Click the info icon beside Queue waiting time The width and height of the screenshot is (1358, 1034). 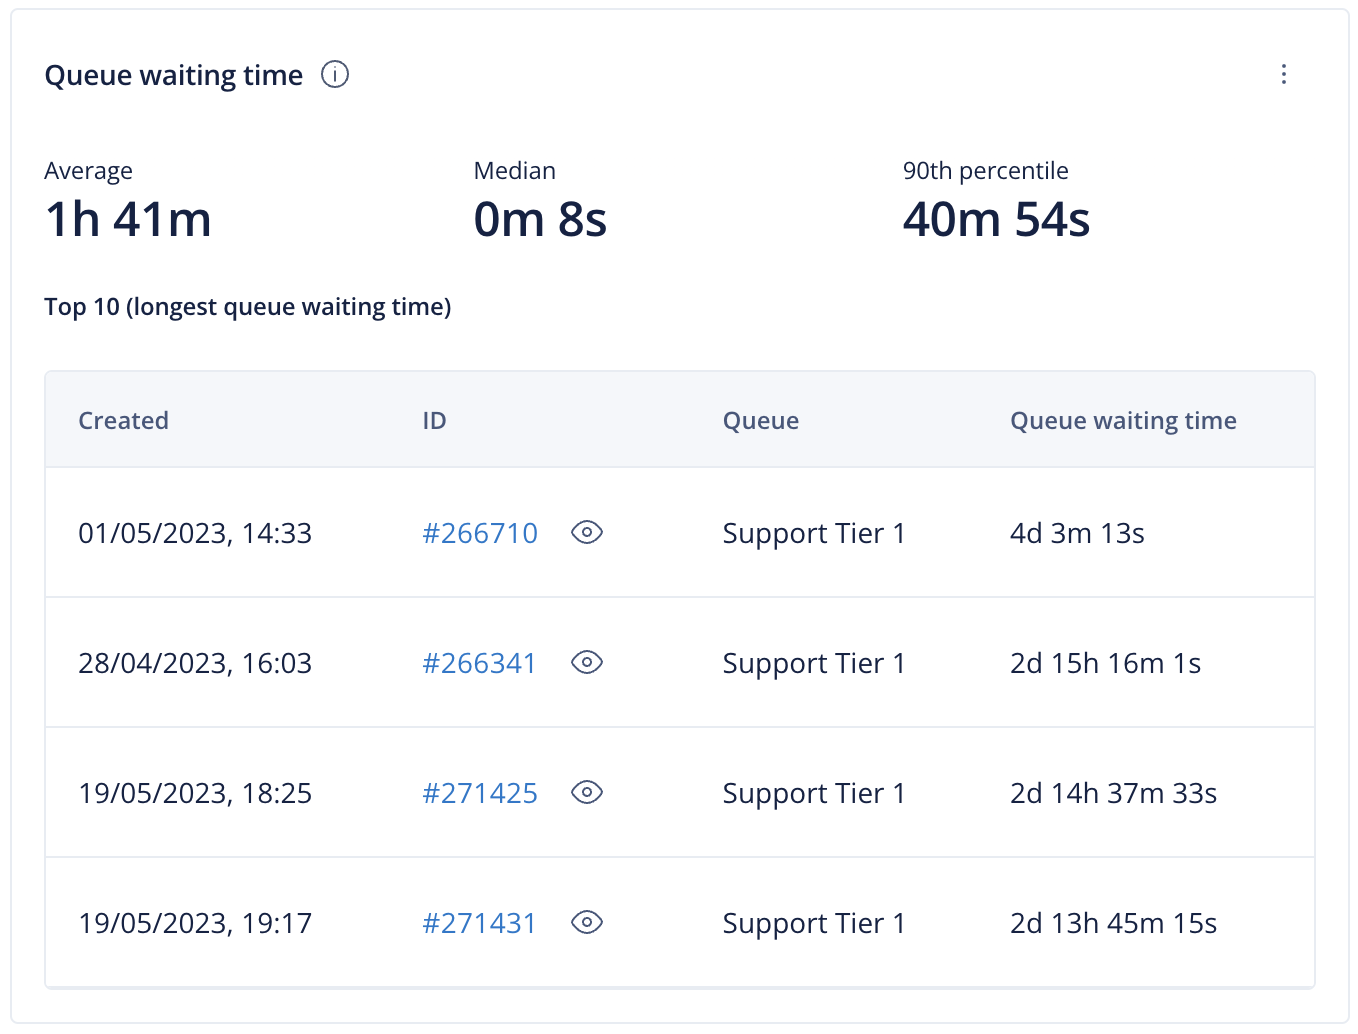click(335, 75)
